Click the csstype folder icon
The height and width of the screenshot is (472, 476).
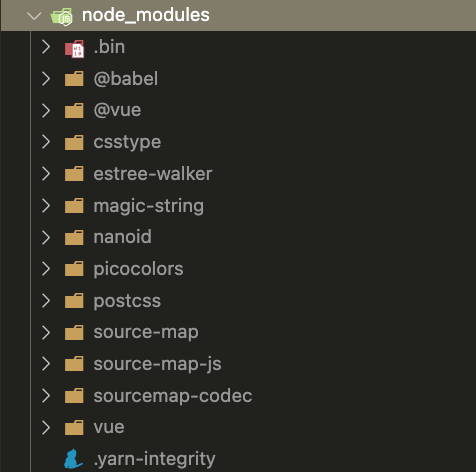(74, 142)
